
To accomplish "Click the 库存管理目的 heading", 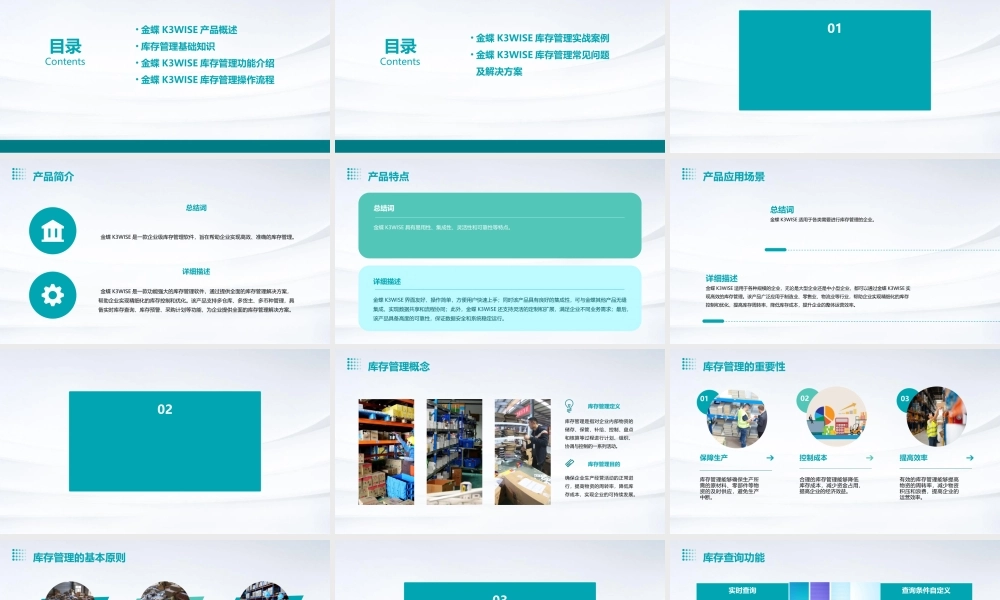I will pos(603,464).
